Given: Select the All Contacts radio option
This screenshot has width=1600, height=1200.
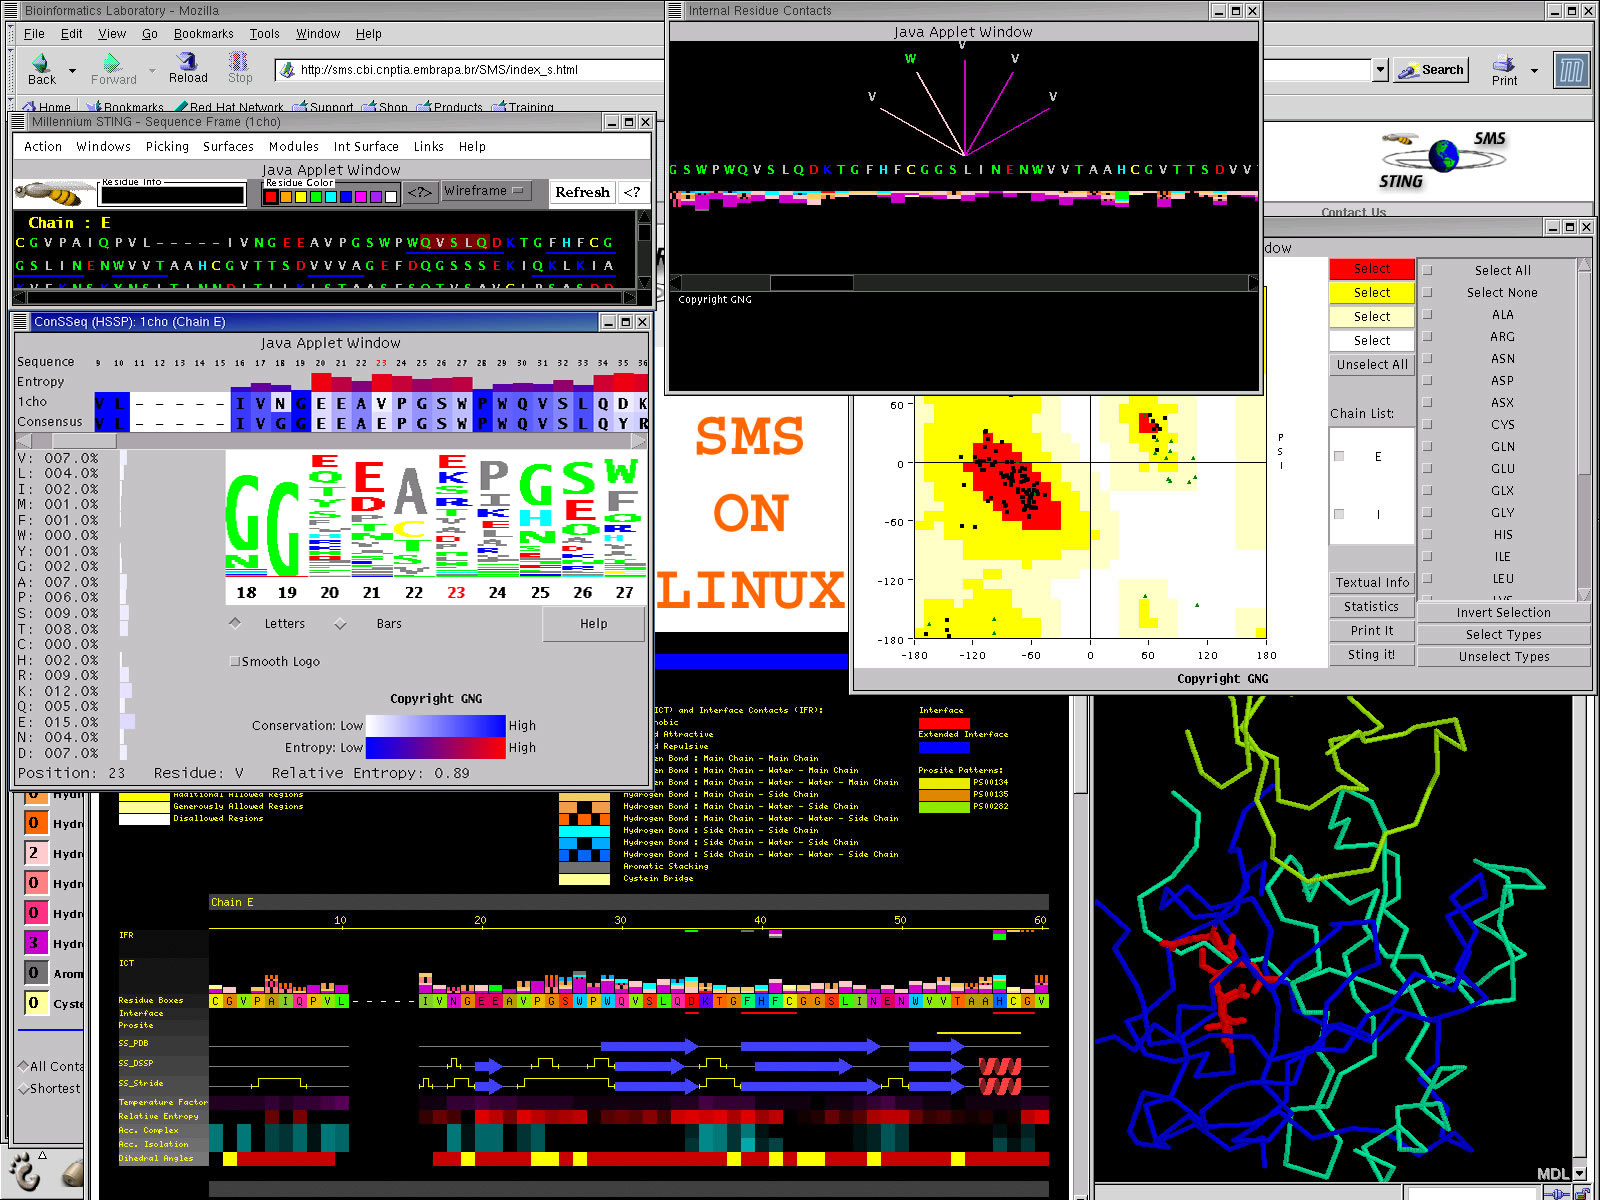Looking at the screenshot, I should coord(24,1066).
